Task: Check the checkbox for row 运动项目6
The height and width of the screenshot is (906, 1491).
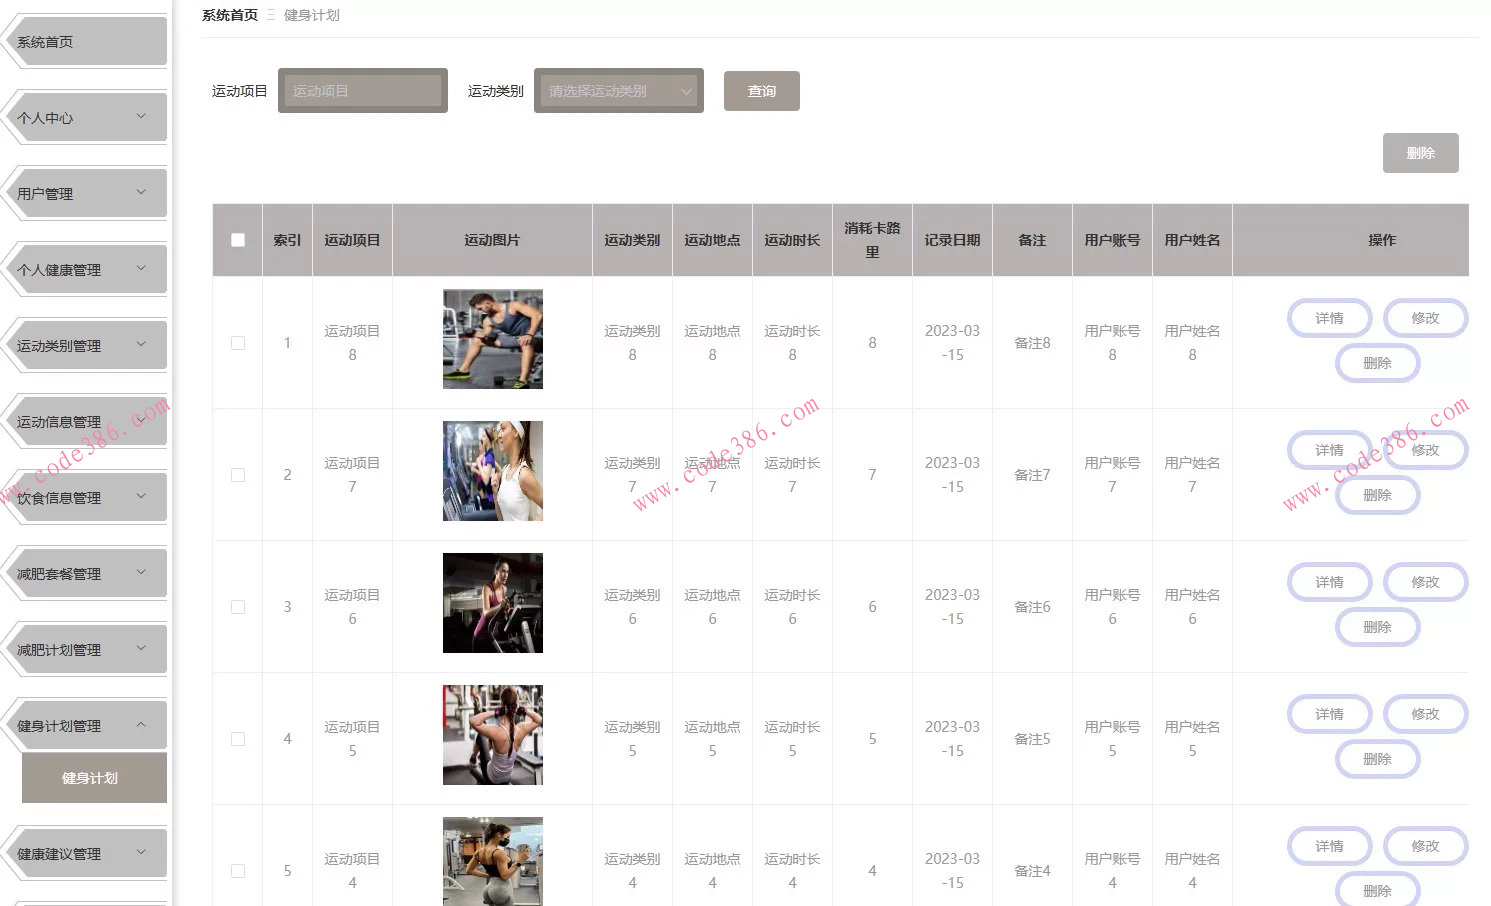Action: 238,607
